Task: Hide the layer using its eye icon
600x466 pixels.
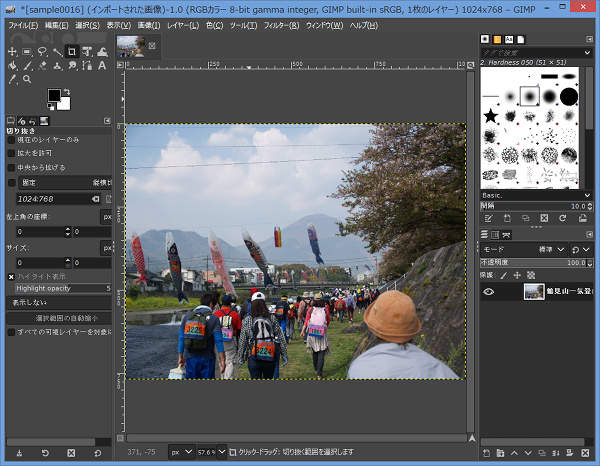Action: (489, 292)
